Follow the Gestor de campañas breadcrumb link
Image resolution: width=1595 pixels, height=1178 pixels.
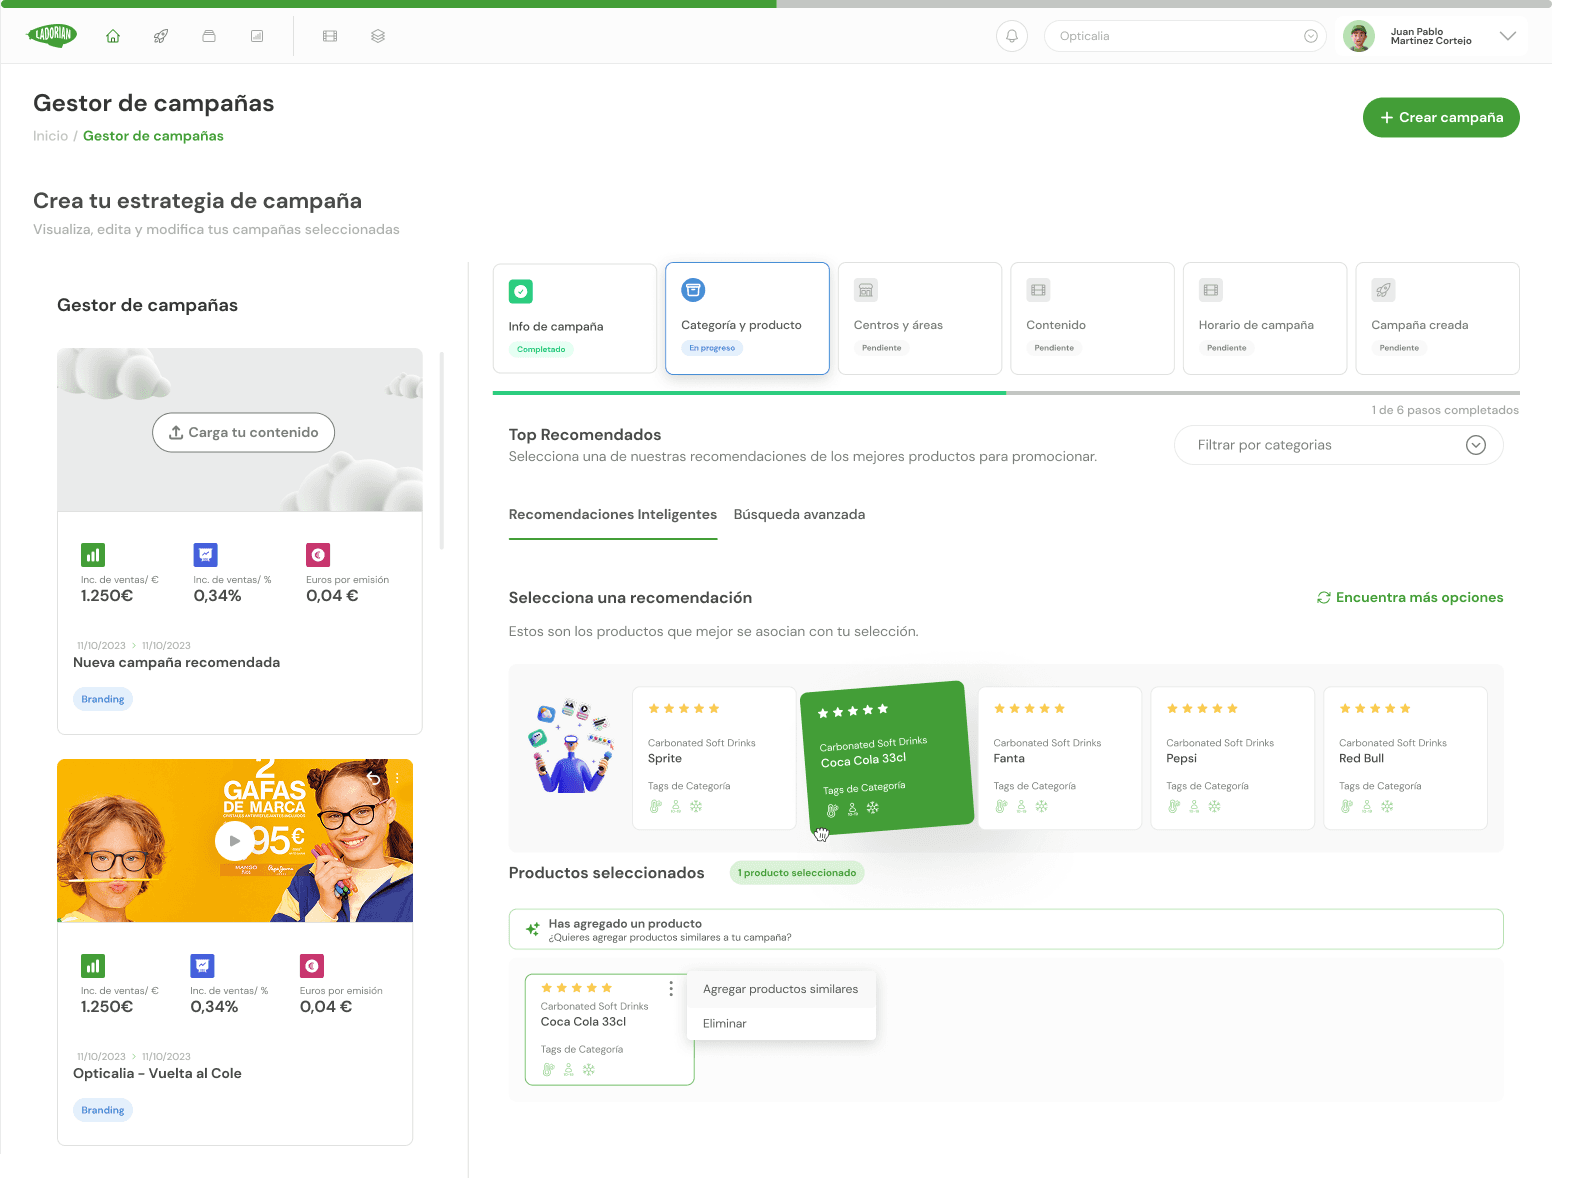point(153,136)
